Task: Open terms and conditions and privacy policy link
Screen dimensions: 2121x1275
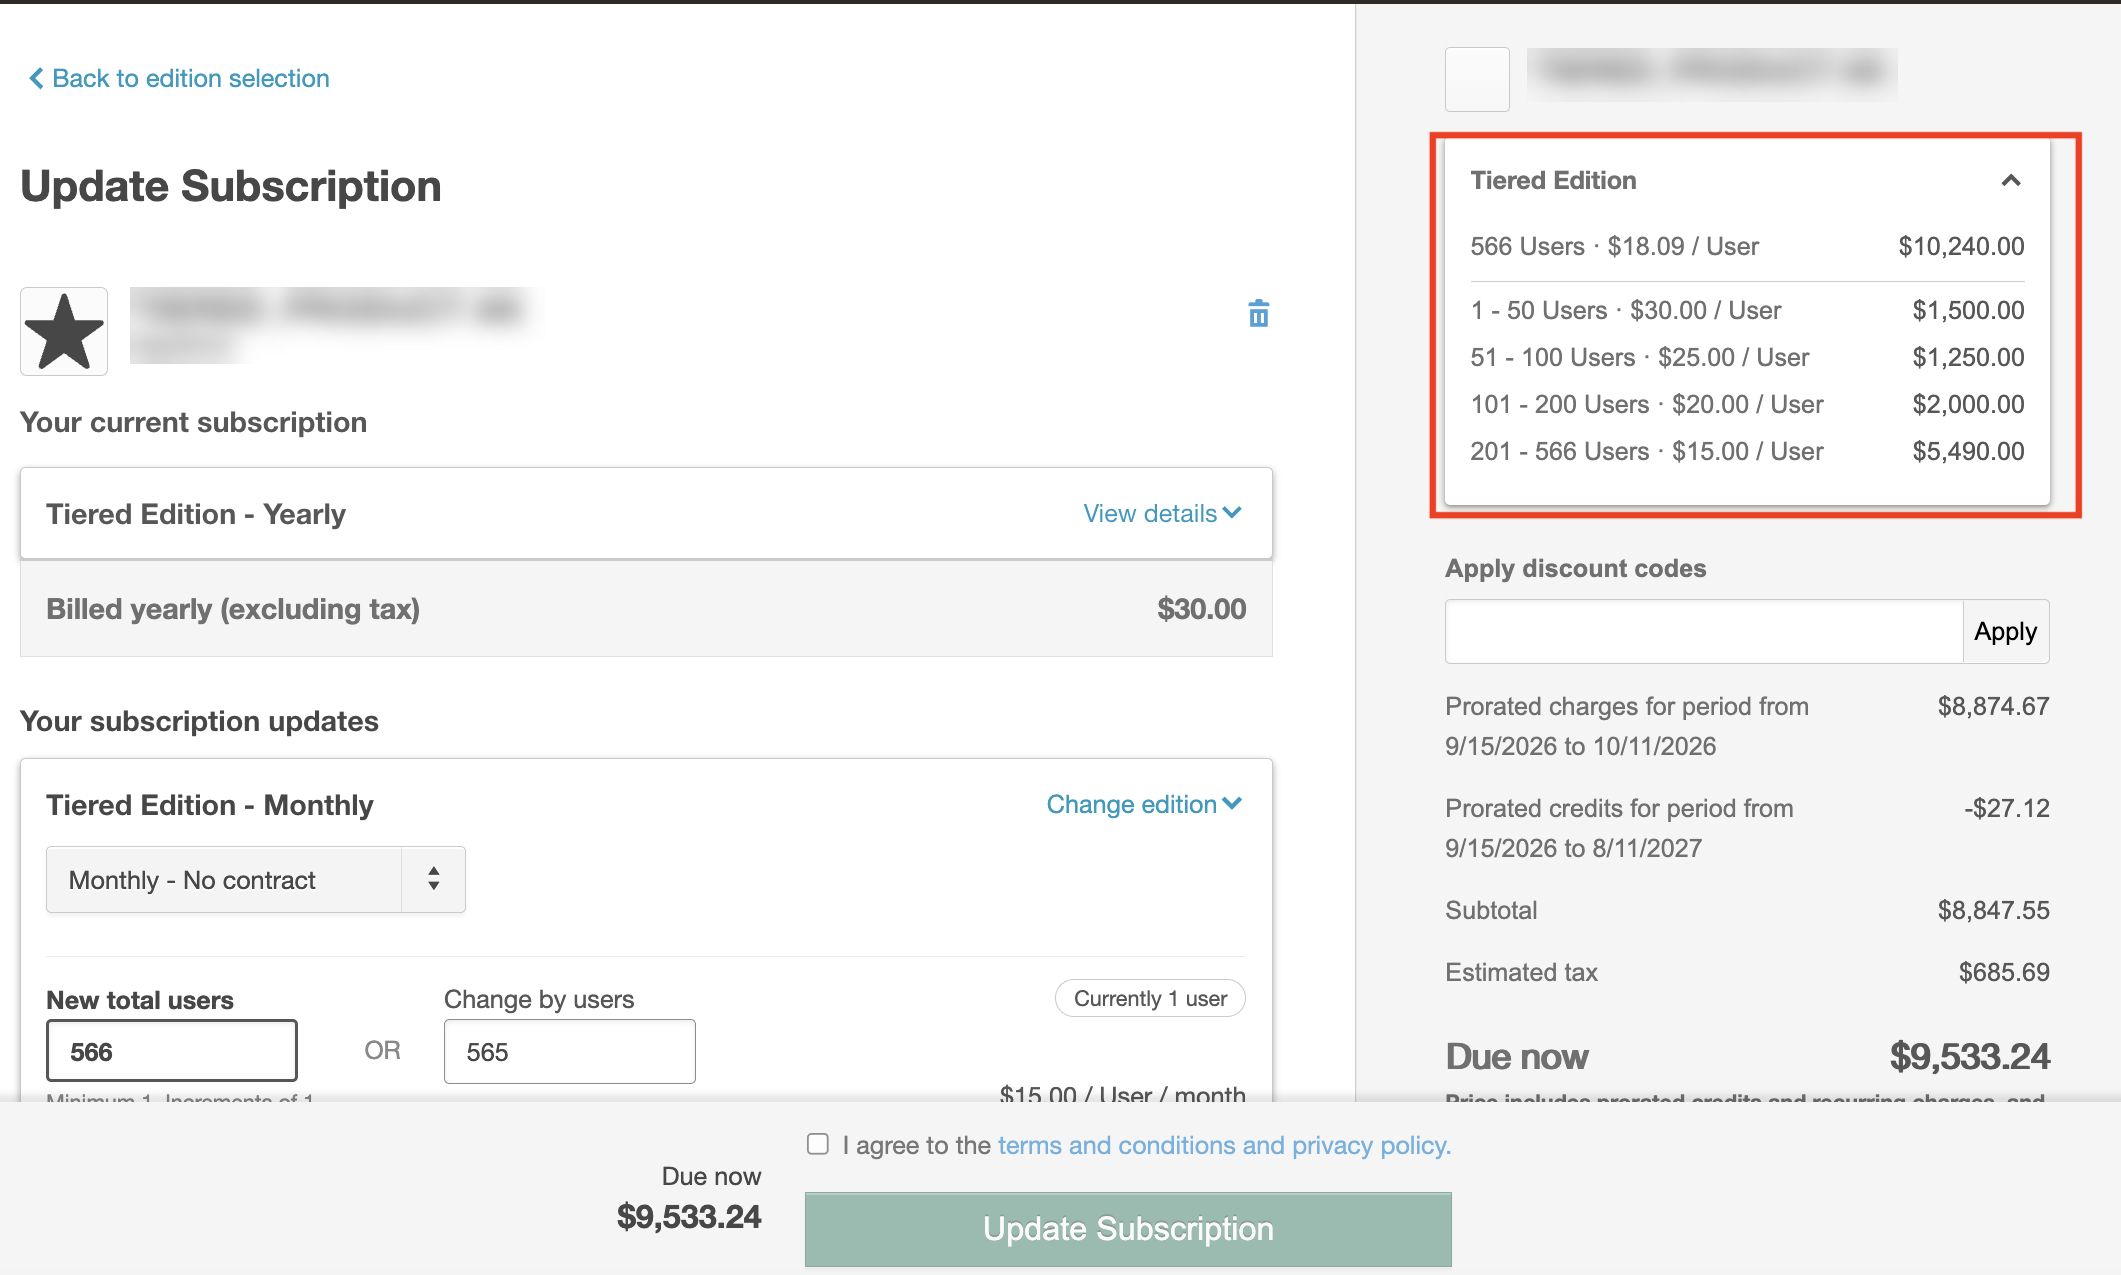Action: (x=1224, y=1145)
